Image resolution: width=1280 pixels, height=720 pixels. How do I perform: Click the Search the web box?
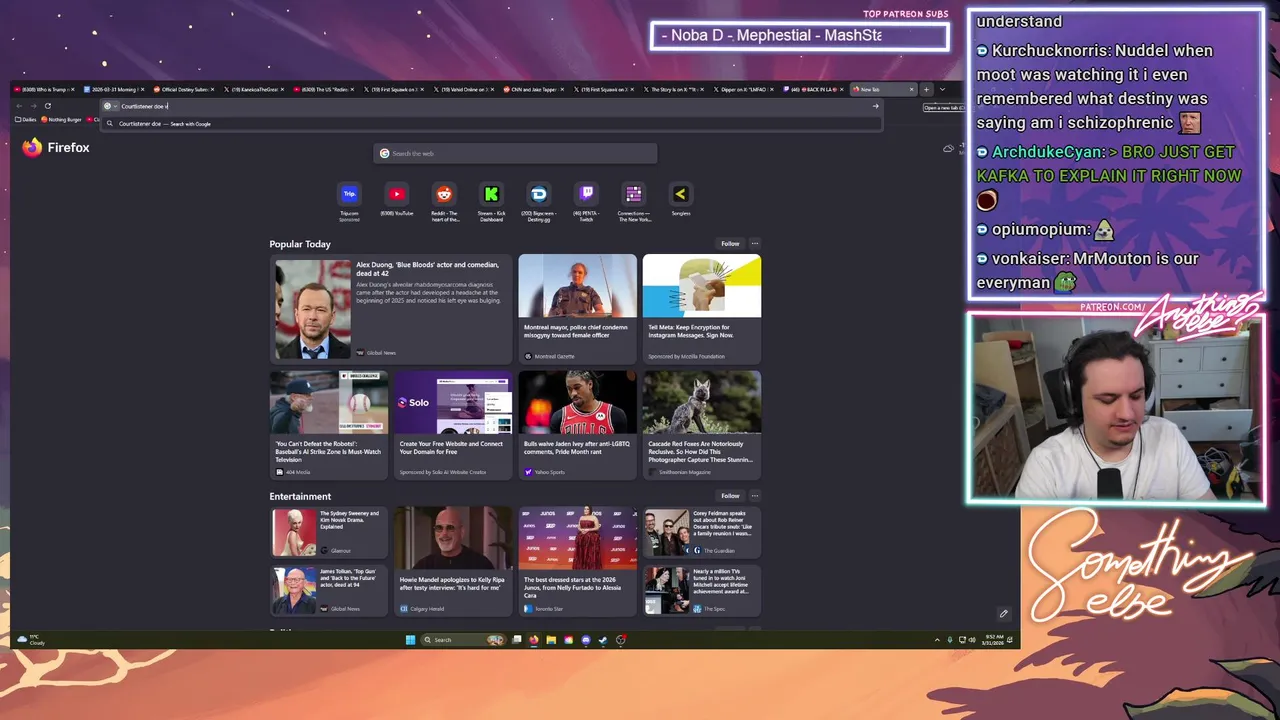[515, 153]
